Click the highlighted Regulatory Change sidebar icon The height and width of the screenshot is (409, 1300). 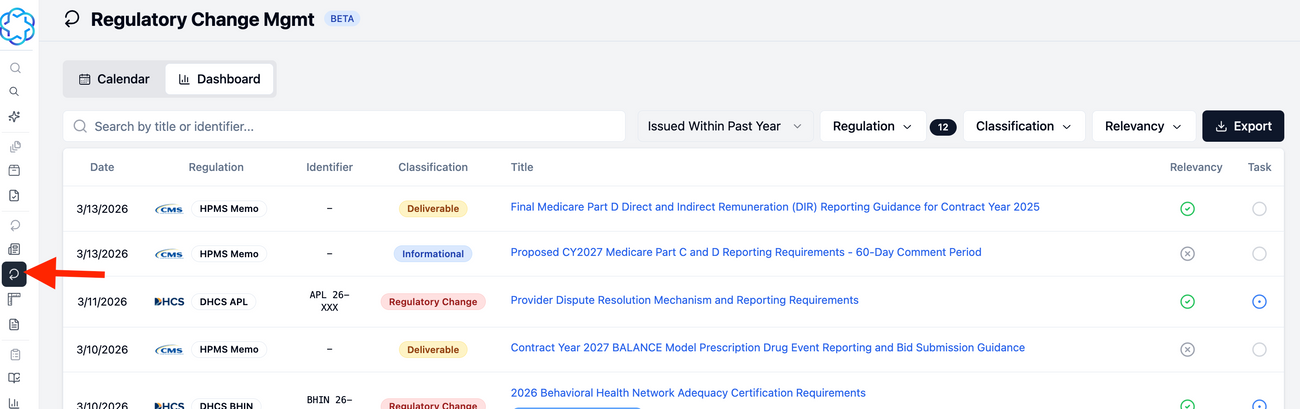click(x=15, y=274)
